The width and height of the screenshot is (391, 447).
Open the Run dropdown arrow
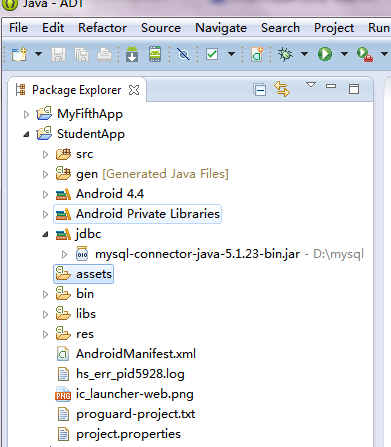(x=344, y=54)
